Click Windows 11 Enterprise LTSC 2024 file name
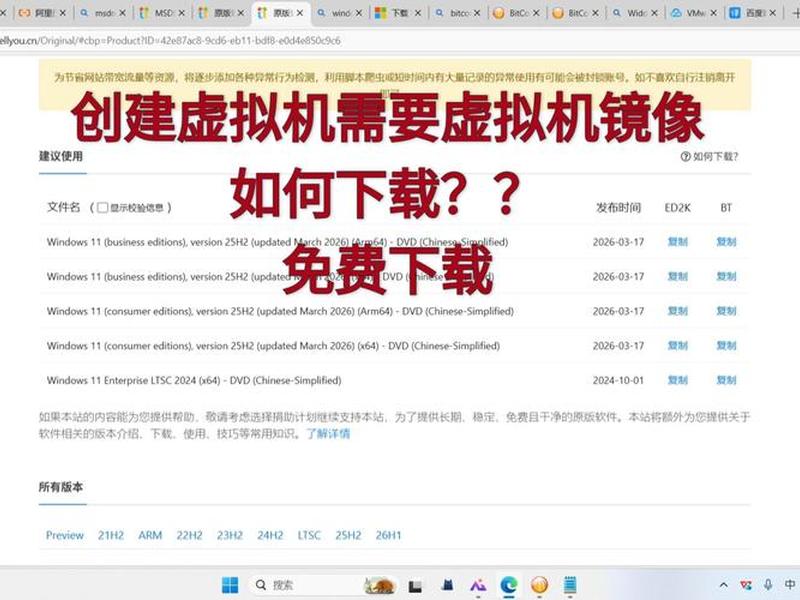This screenshot has height=600, width=800. point(194,381)
